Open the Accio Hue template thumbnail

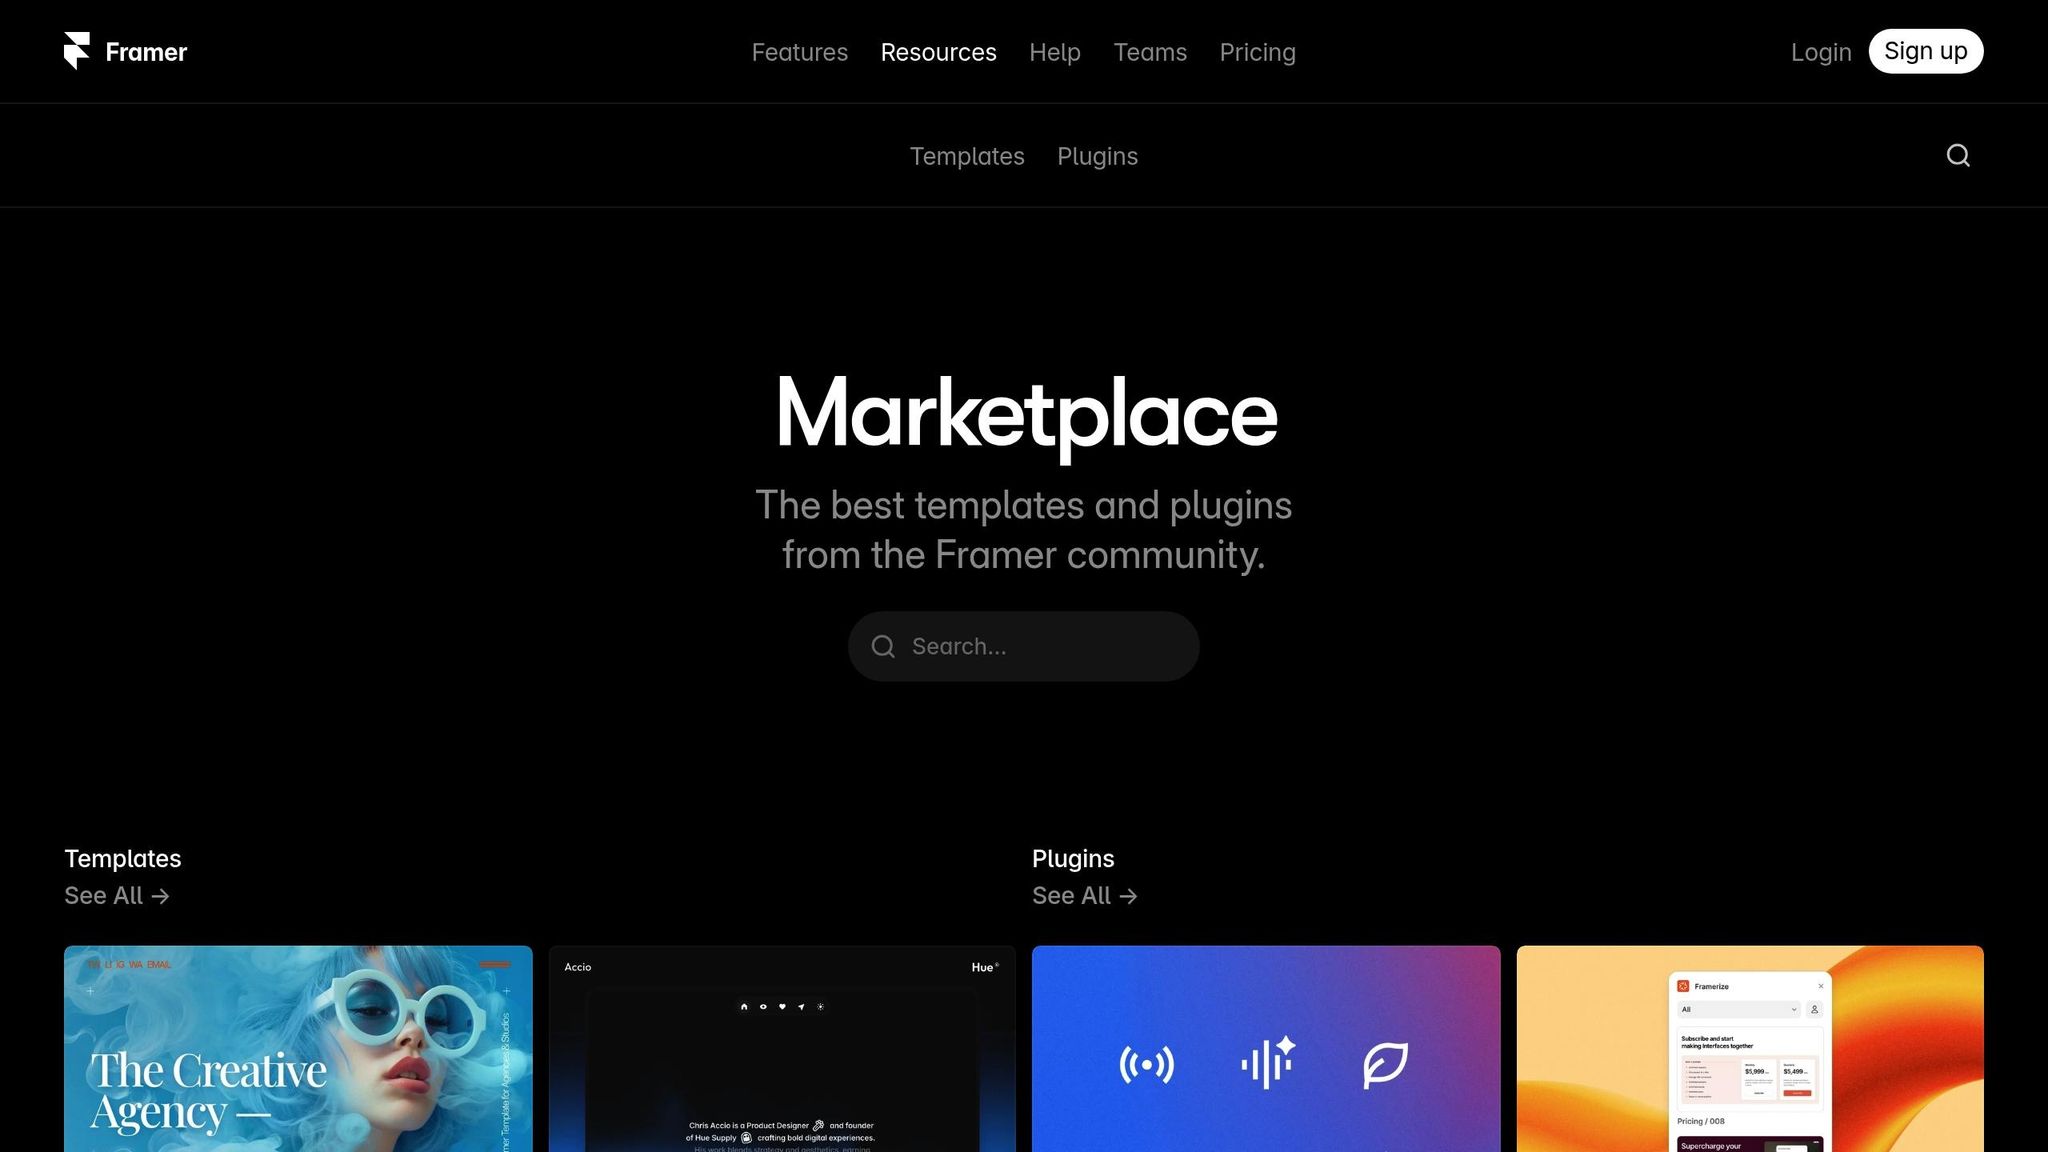coord(782,1049)
